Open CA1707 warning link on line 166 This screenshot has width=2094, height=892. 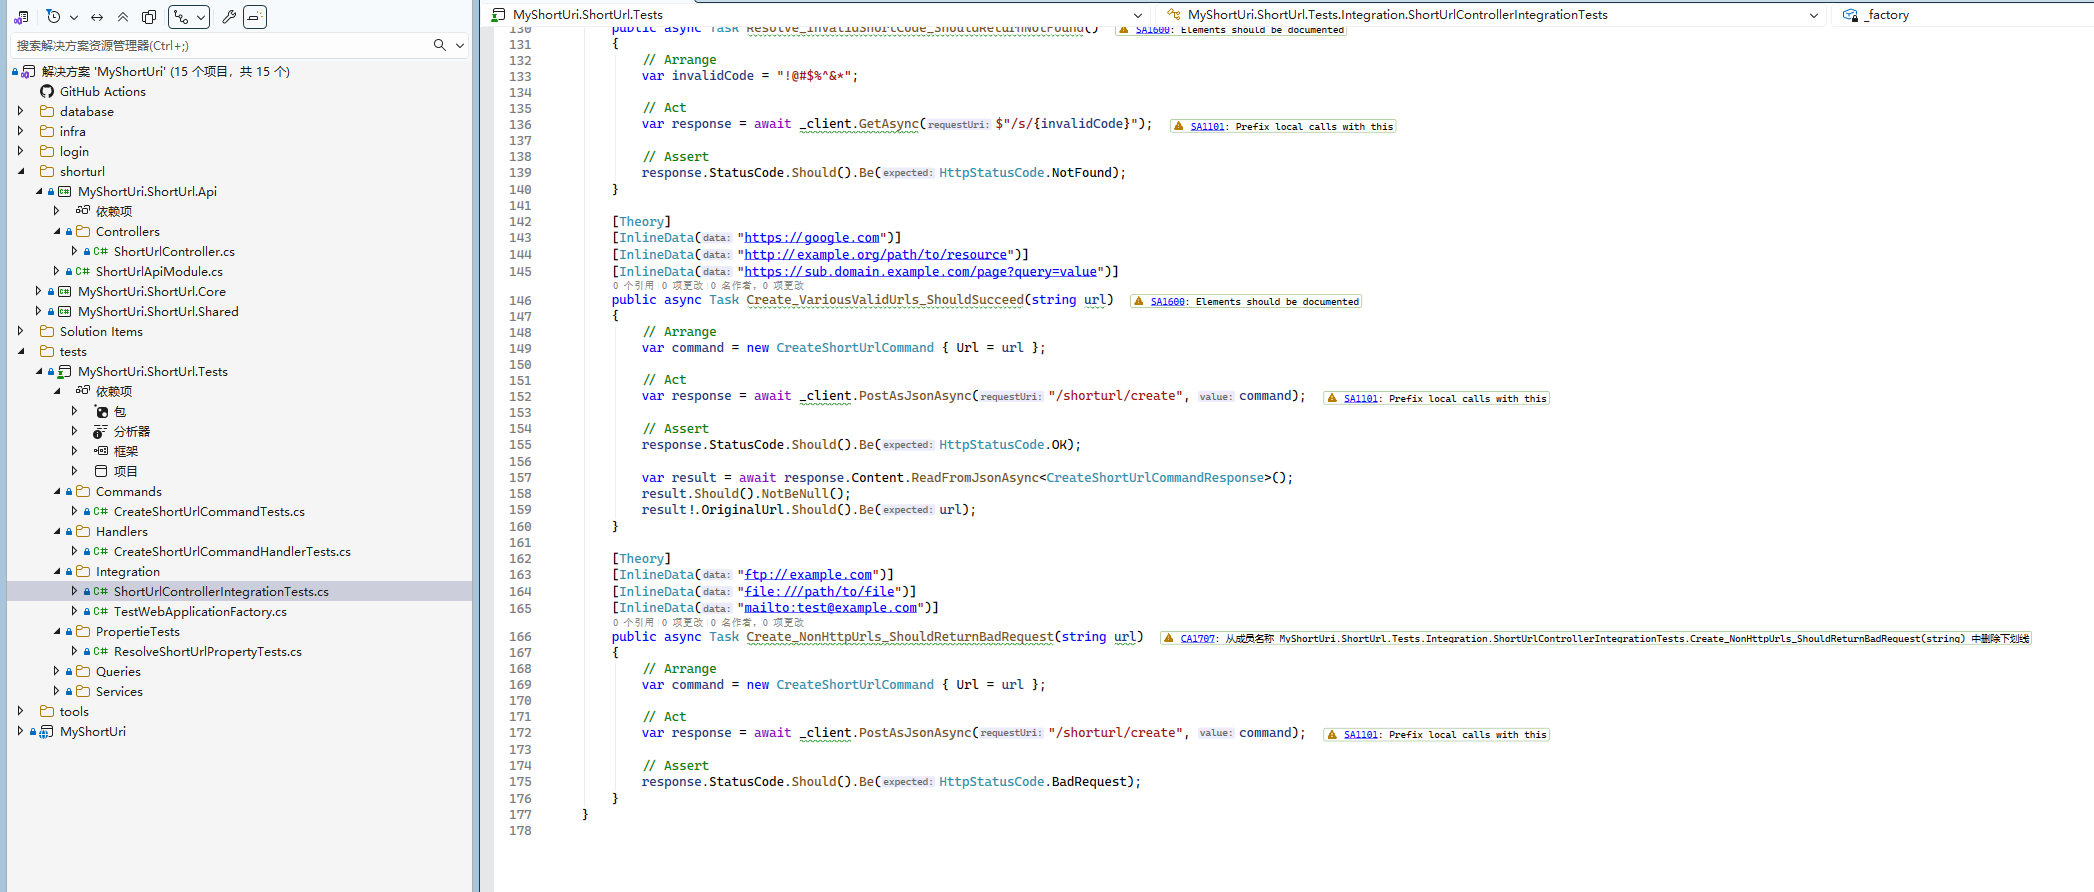pos(1197,638)
